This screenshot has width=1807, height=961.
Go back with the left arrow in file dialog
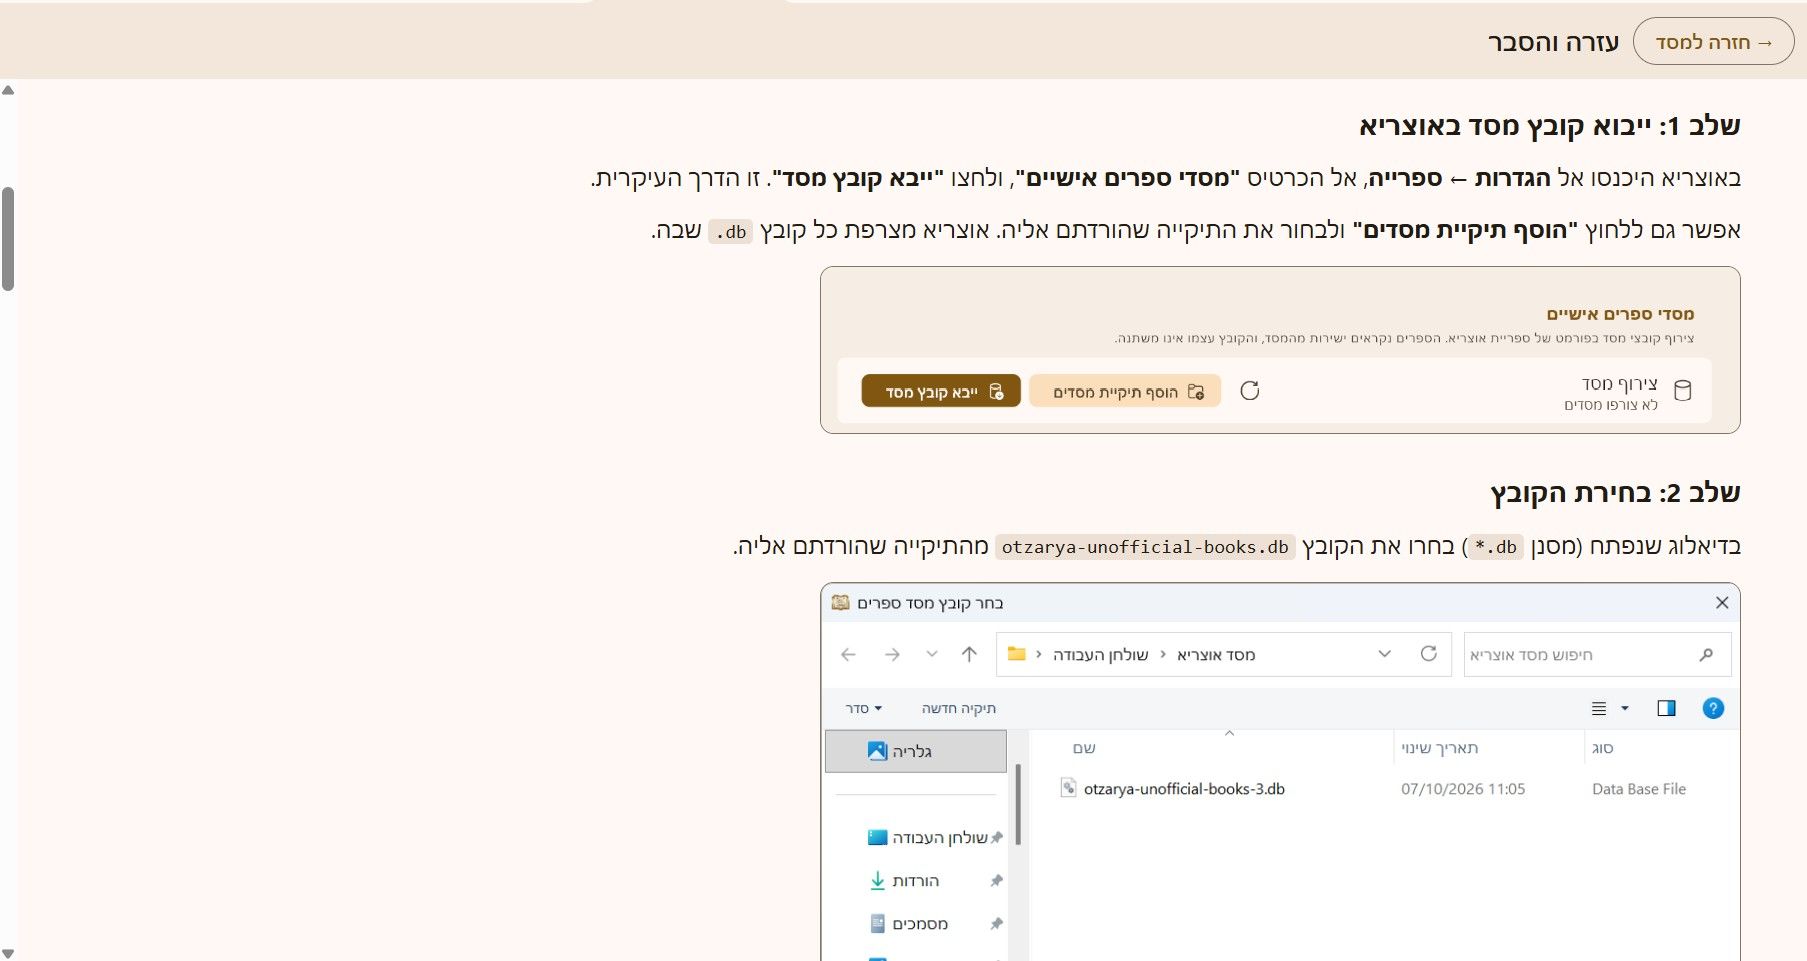848,655
